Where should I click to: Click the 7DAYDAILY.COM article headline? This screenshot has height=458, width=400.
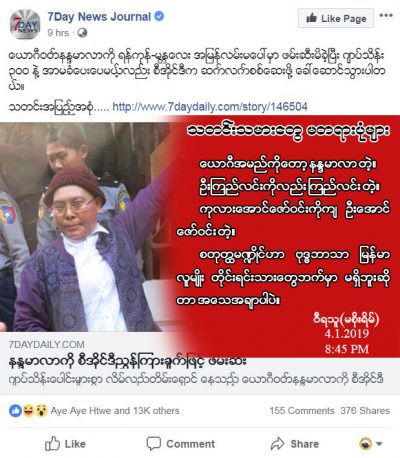pyautogui.click(x=127, y=361)
